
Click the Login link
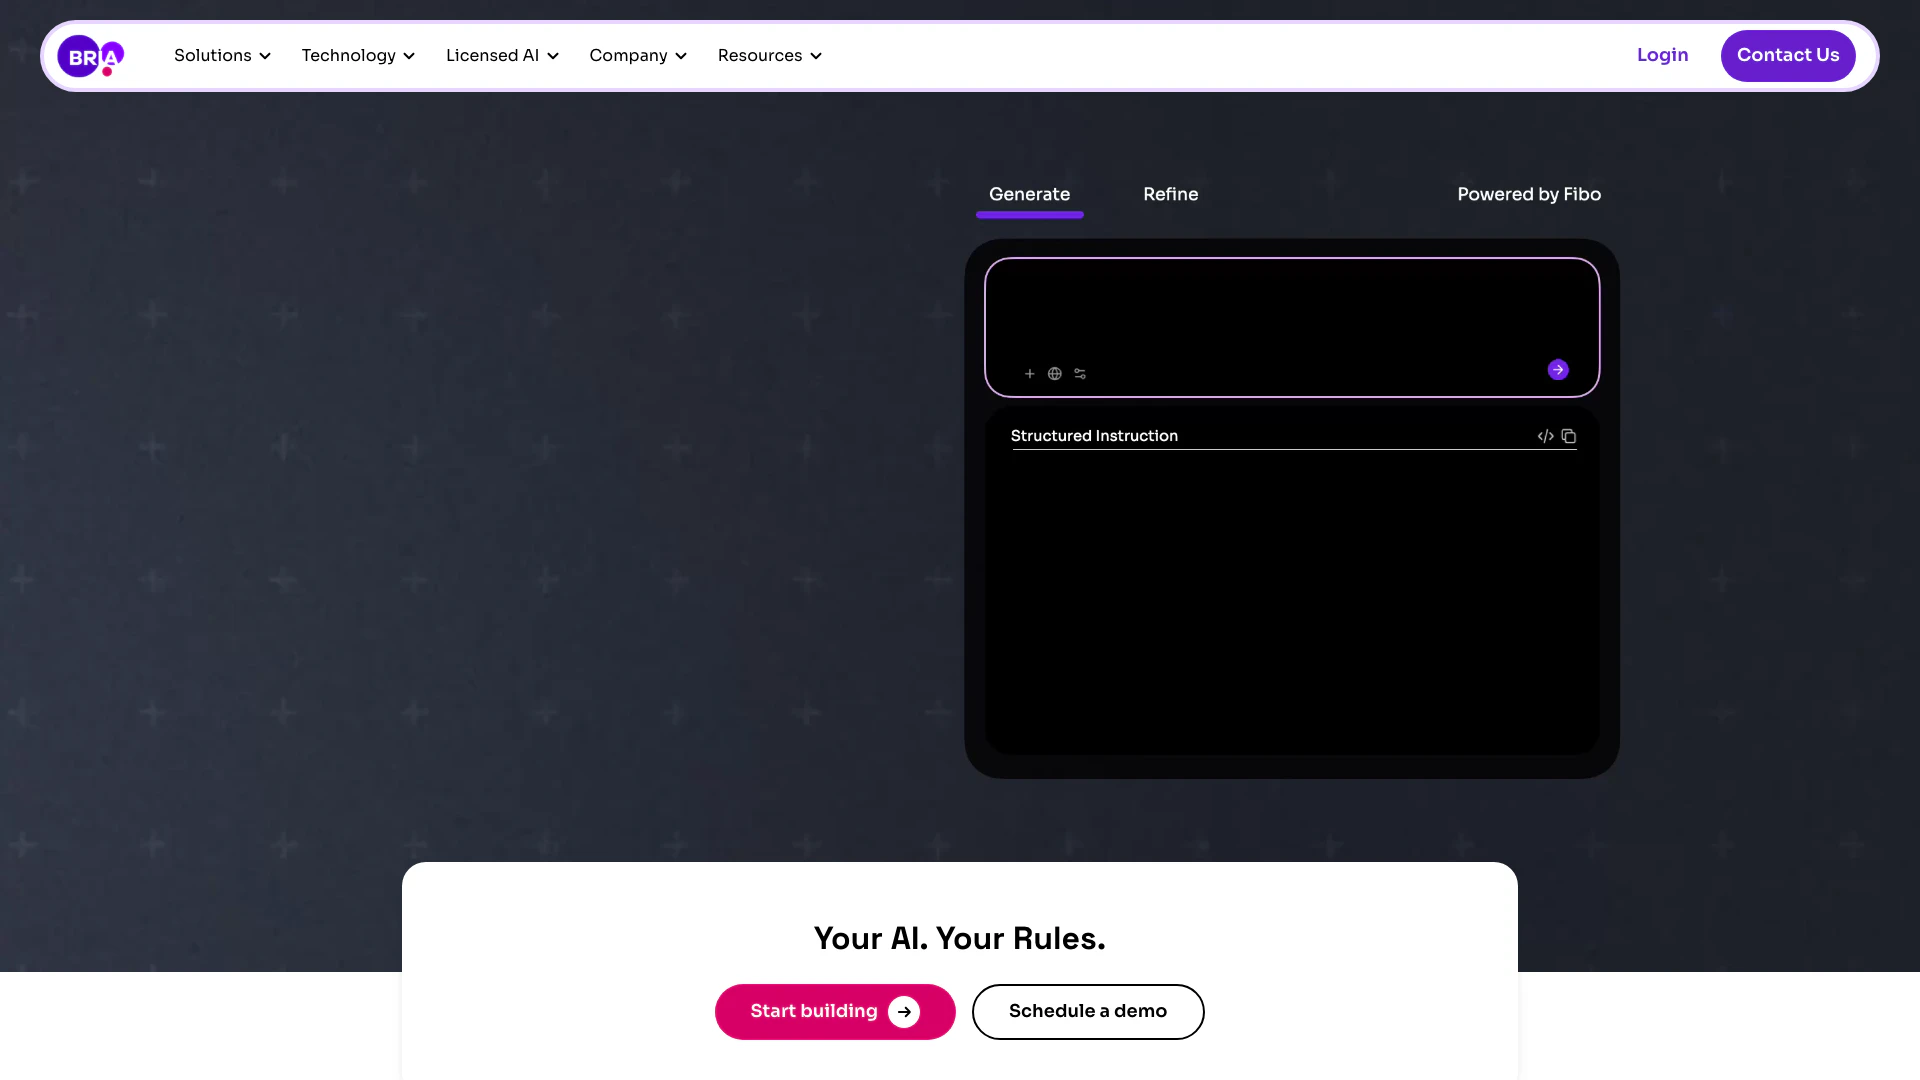(1662, 56)
